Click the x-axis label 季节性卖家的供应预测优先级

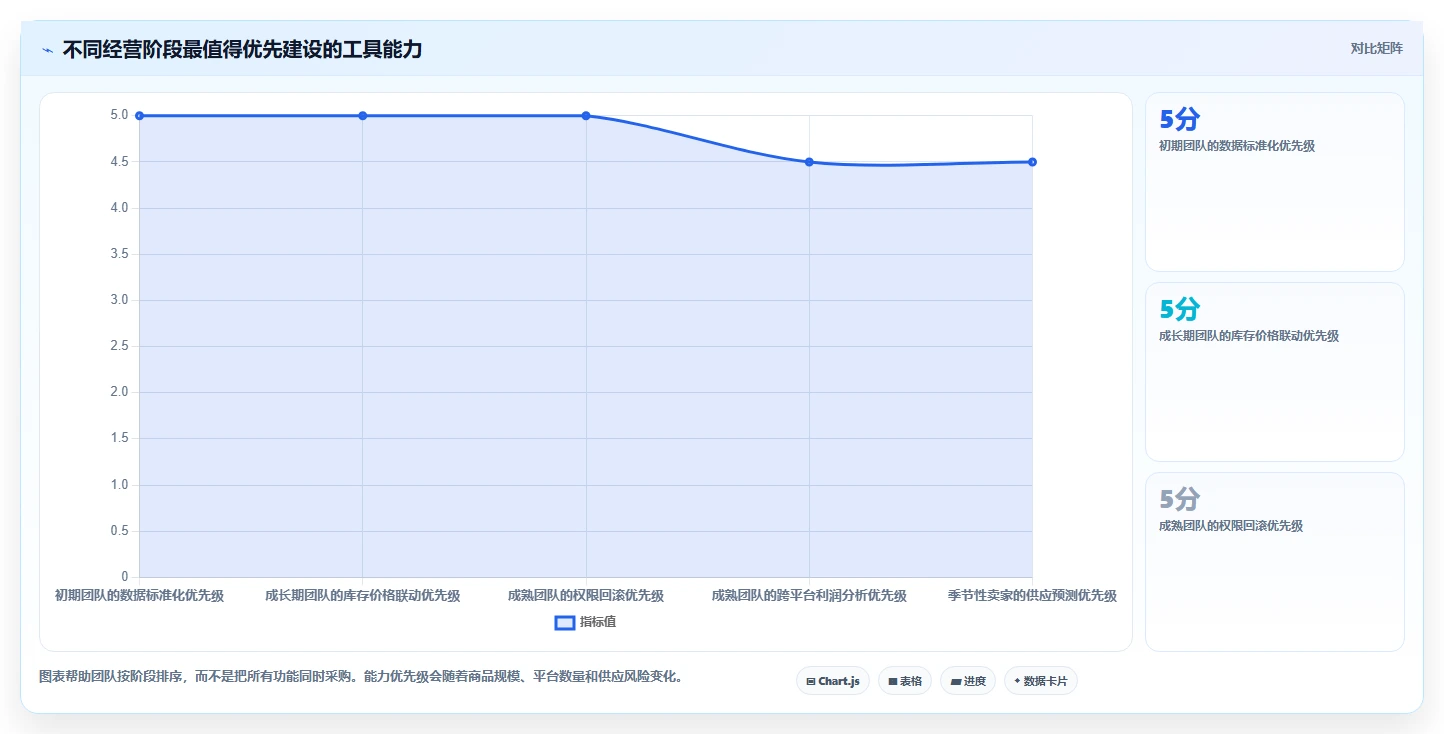pos(1032,596)
